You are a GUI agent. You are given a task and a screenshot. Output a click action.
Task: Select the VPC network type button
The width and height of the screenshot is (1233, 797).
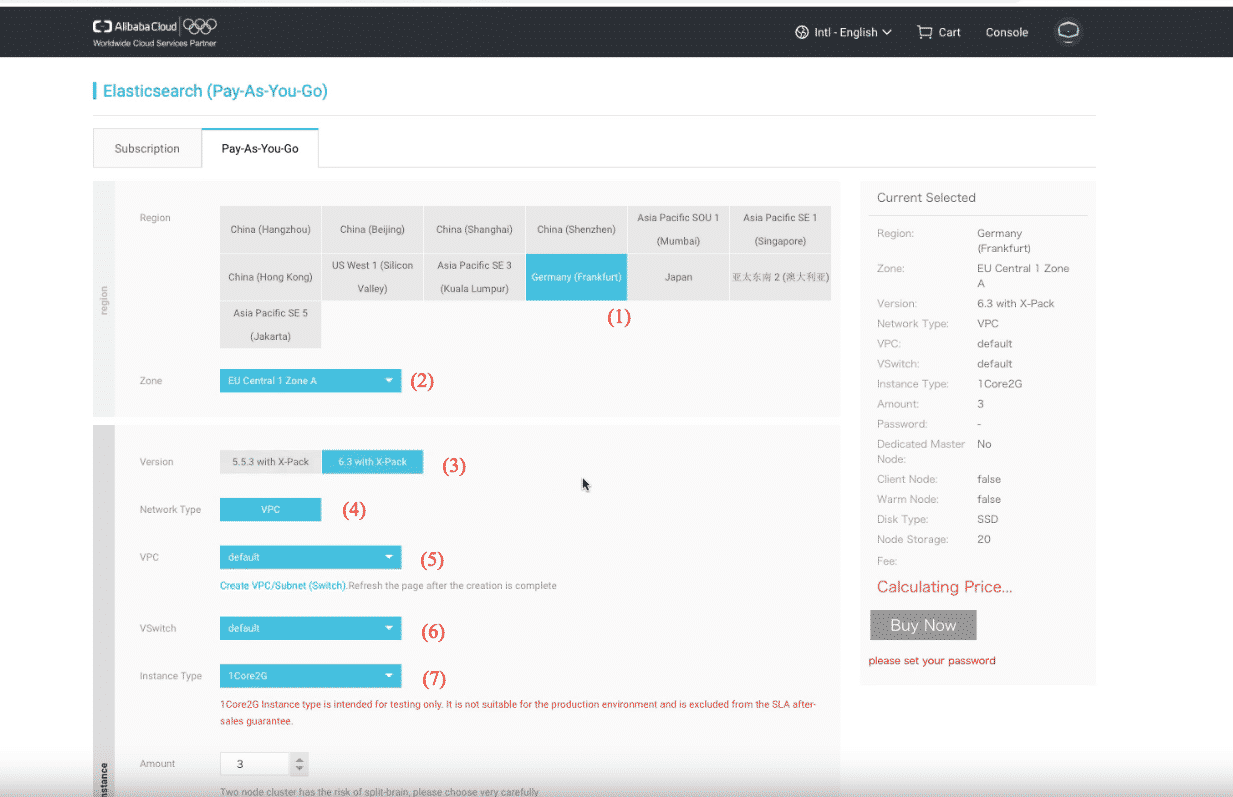270,509
